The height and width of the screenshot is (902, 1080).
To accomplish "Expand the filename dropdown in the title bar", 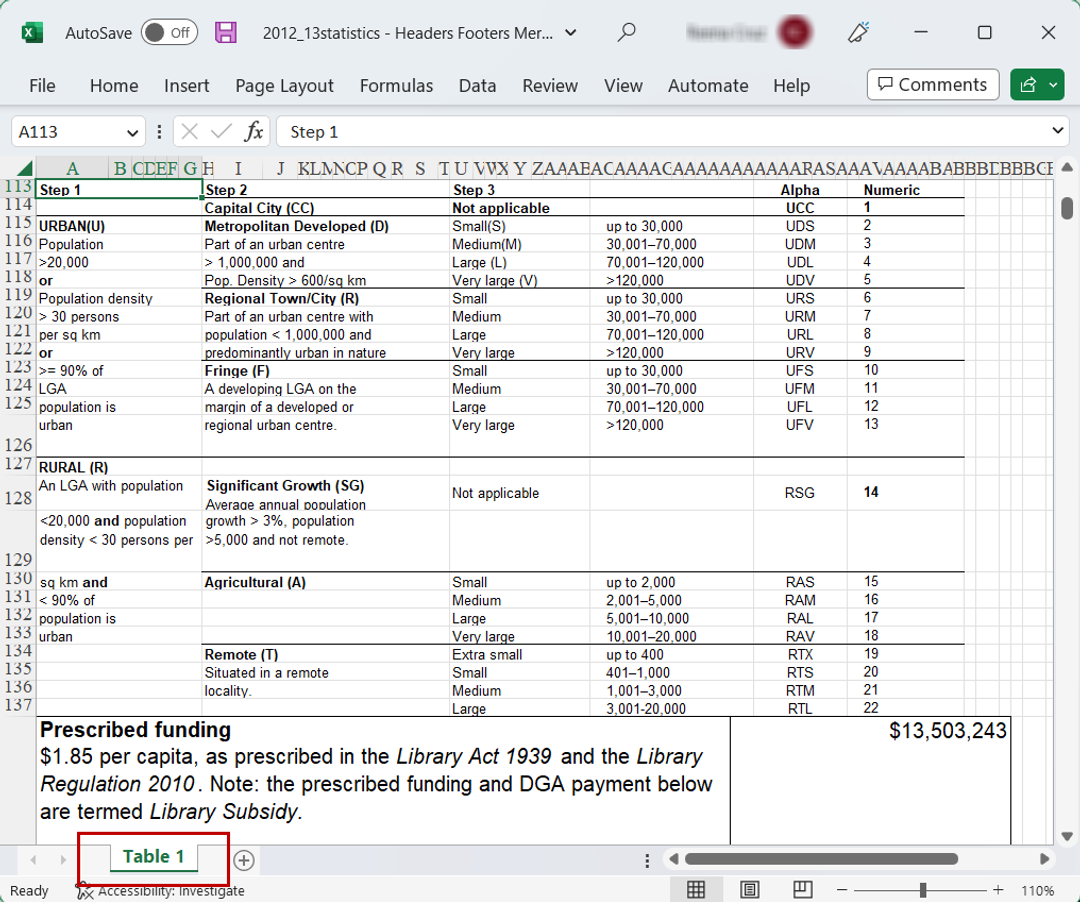I will tap(570, 32).
